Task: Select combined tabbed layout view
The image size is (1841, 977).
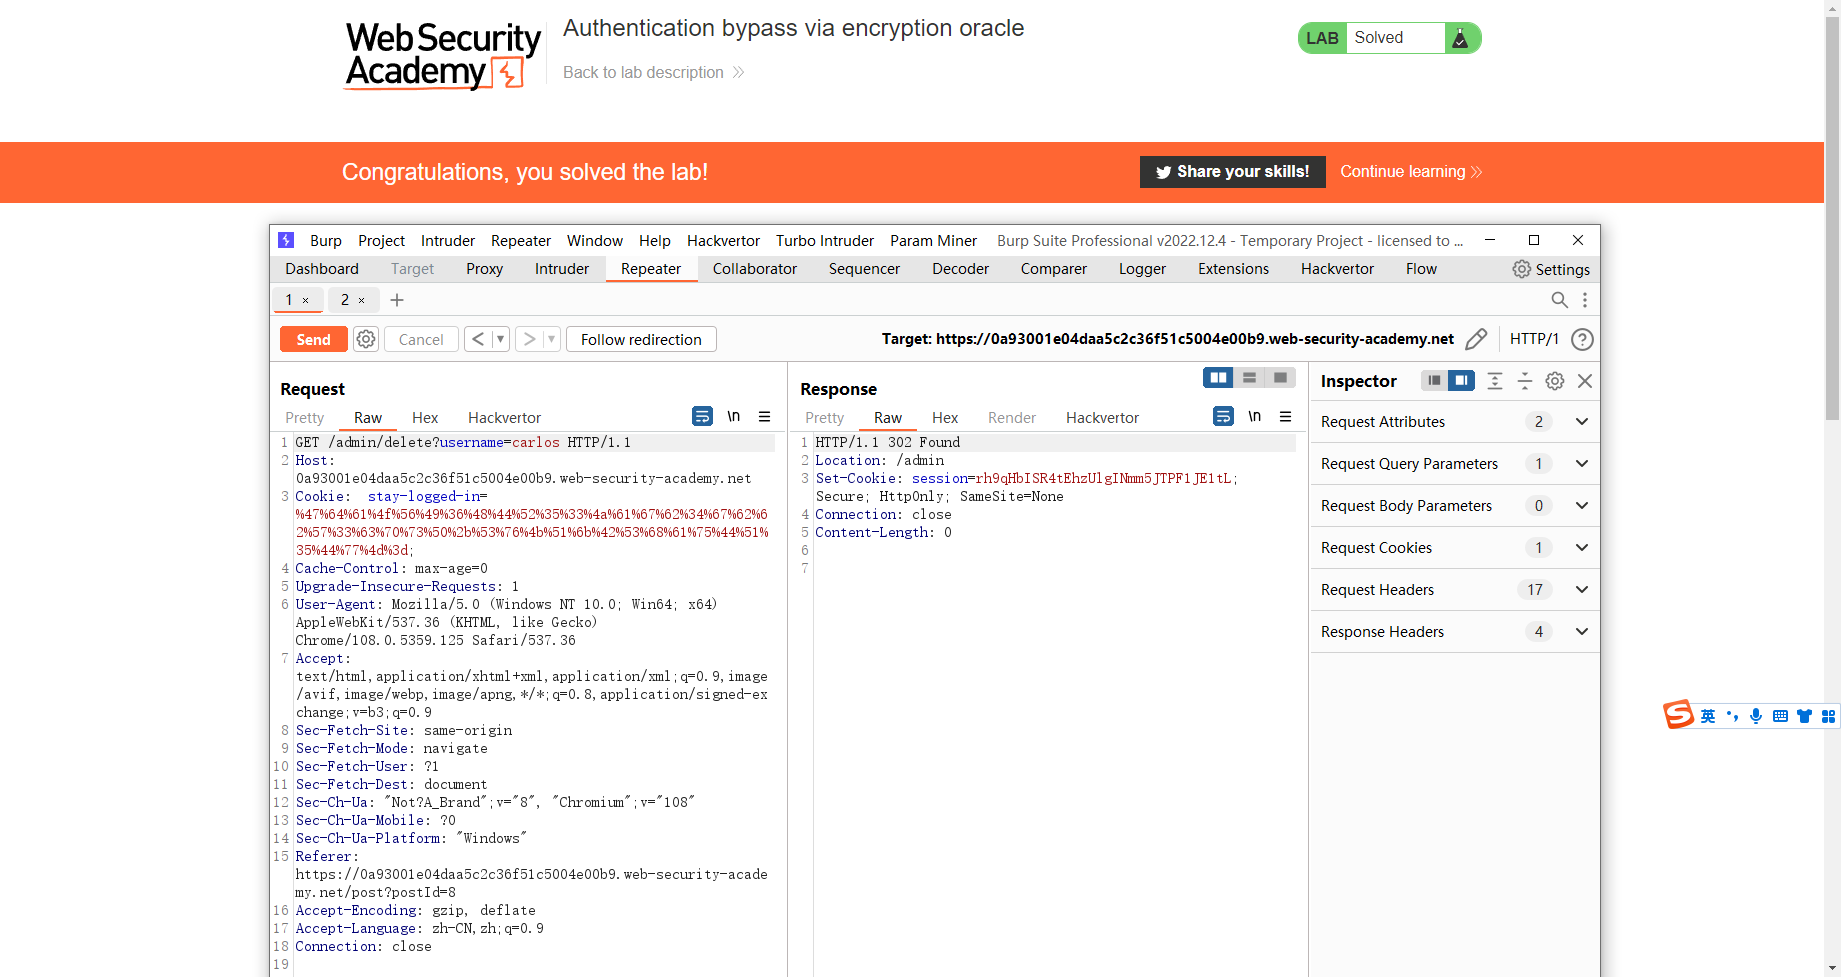Action: [1280, 378]
